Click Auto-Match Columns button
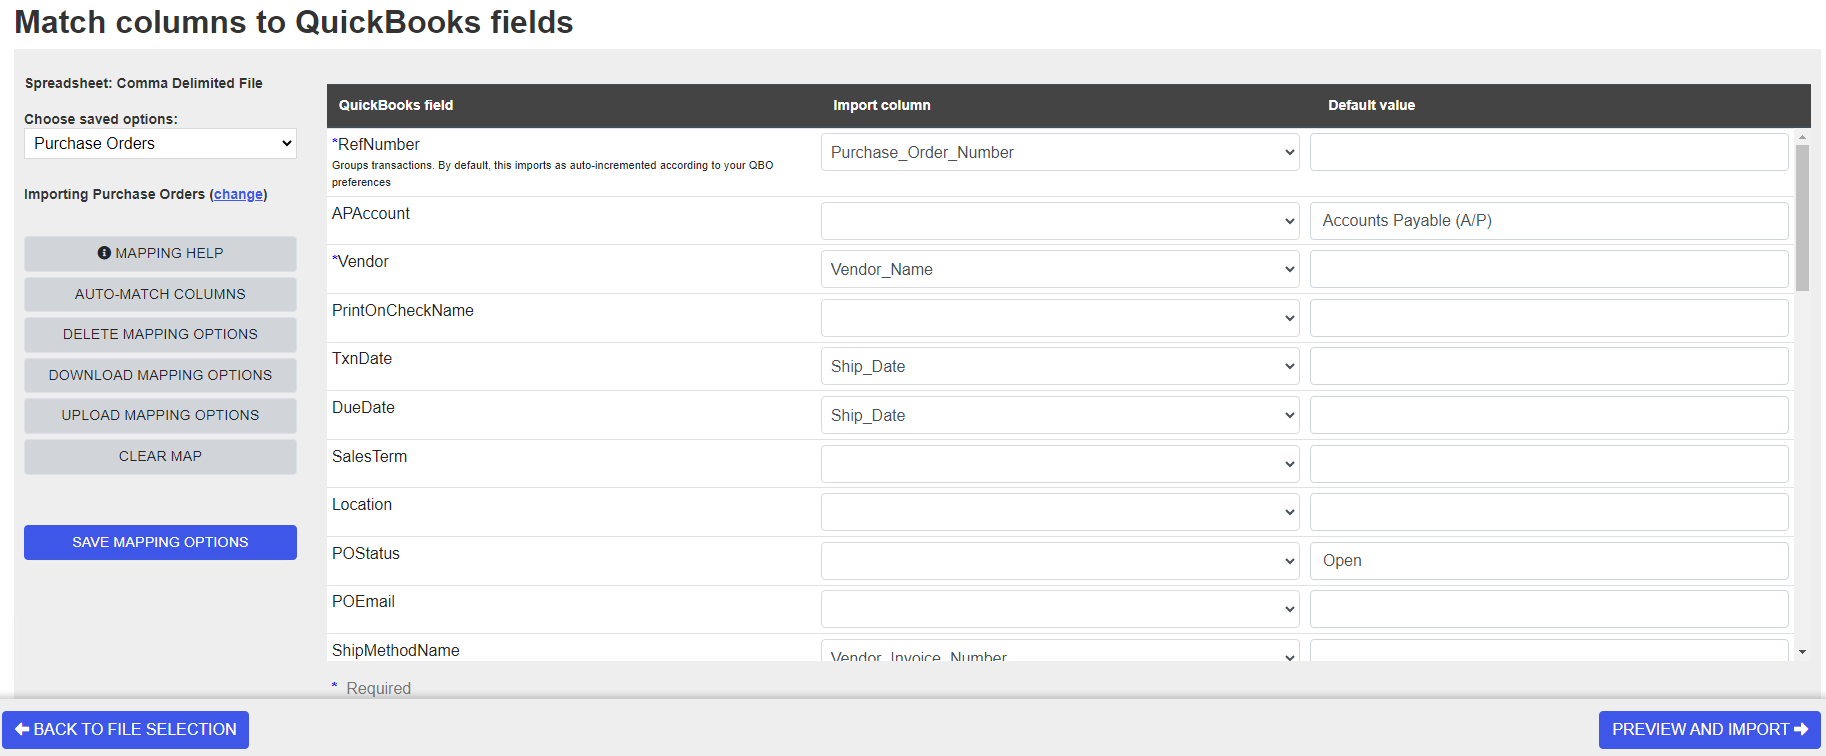The image size is (1826, 756). point(160,294)
